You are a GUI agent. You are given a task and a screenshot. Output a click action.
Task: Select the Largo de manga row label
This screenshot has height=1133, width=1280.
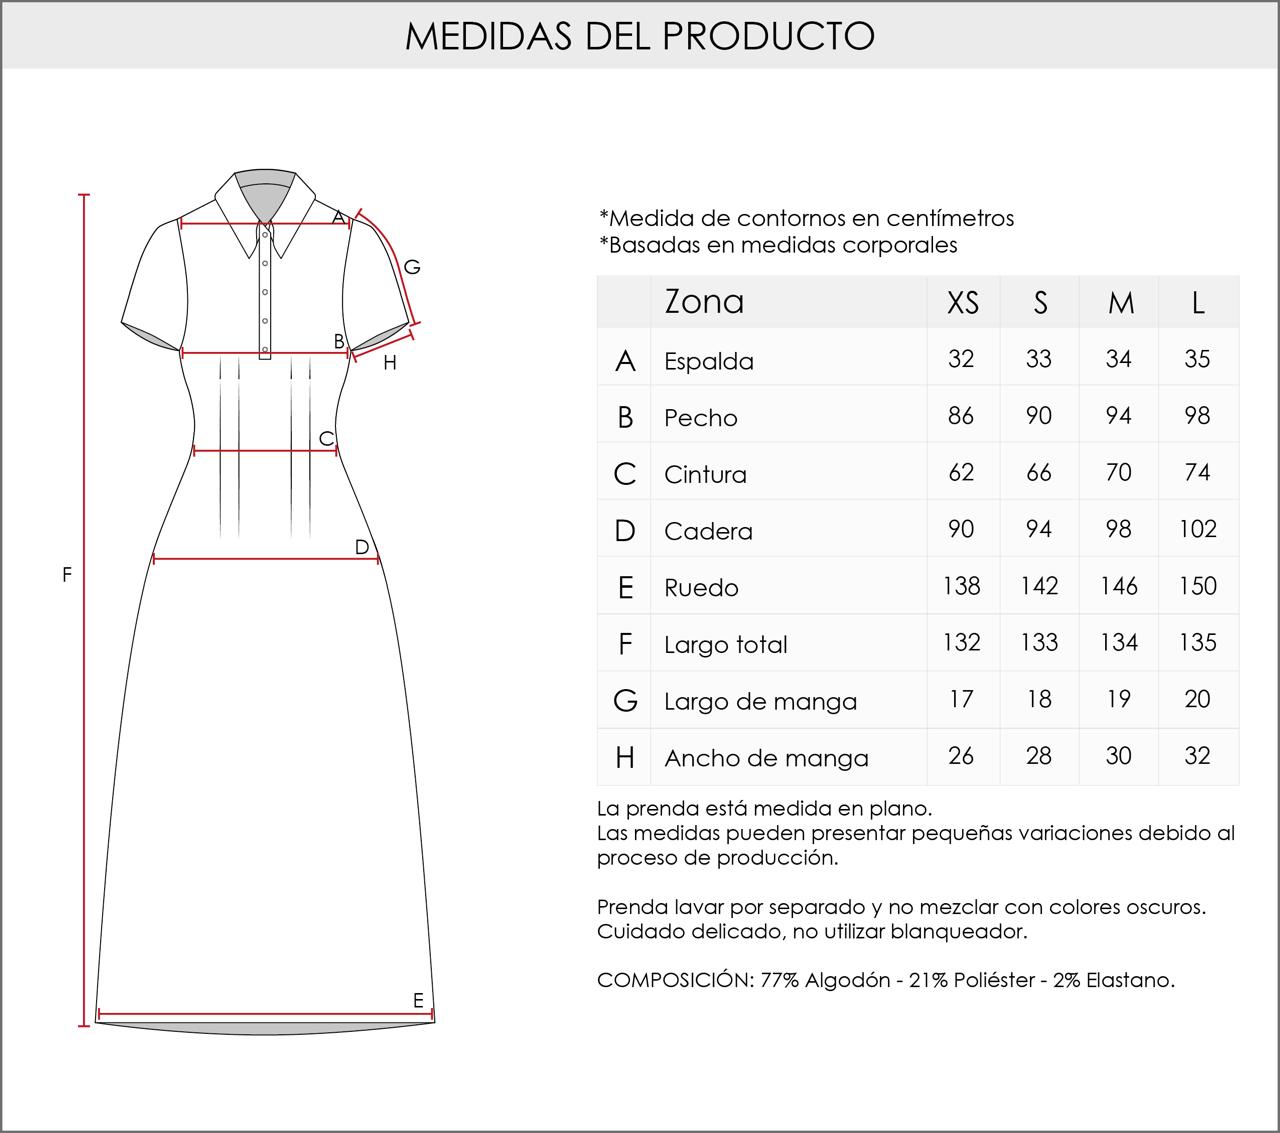[x=760, y=702]
